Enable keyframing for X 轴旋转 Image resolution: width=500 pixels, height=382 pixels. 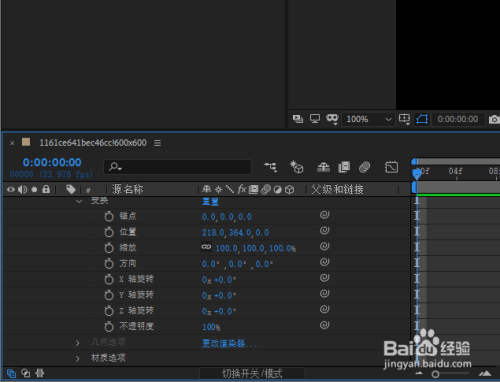tap(109, 279)
